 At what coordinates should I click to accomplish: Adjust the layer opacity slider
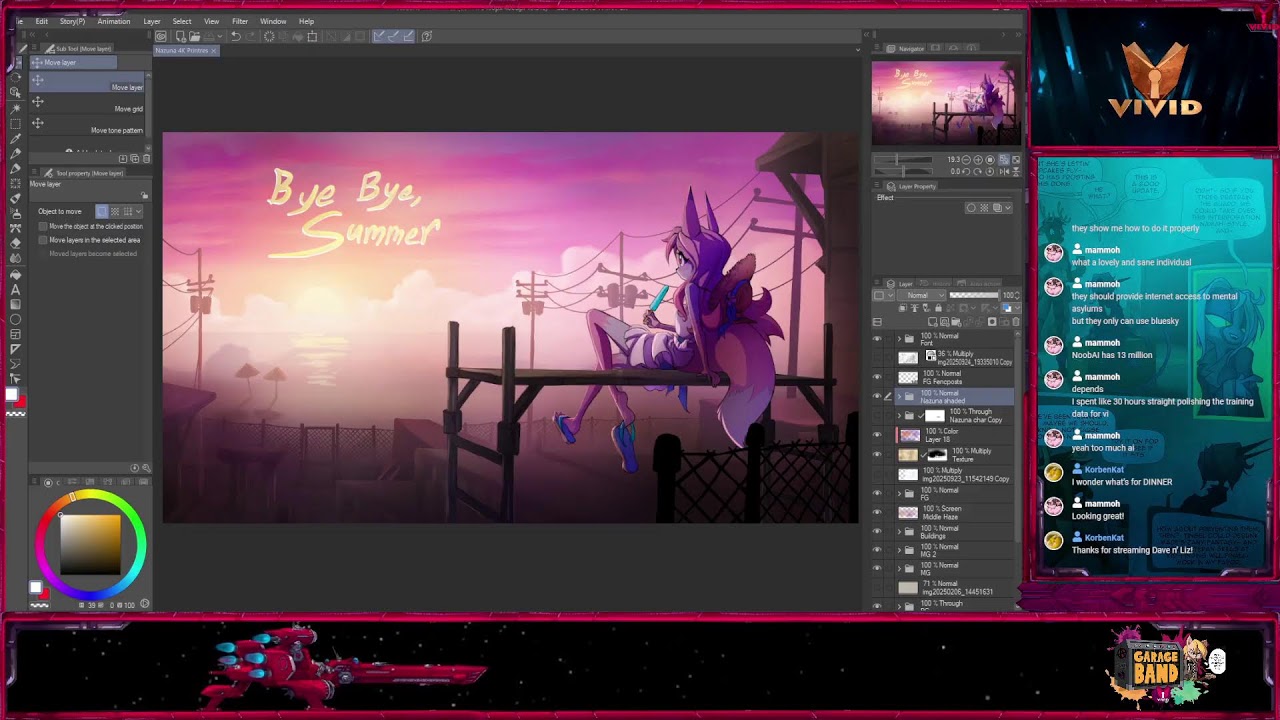click(x=974, y=295)
